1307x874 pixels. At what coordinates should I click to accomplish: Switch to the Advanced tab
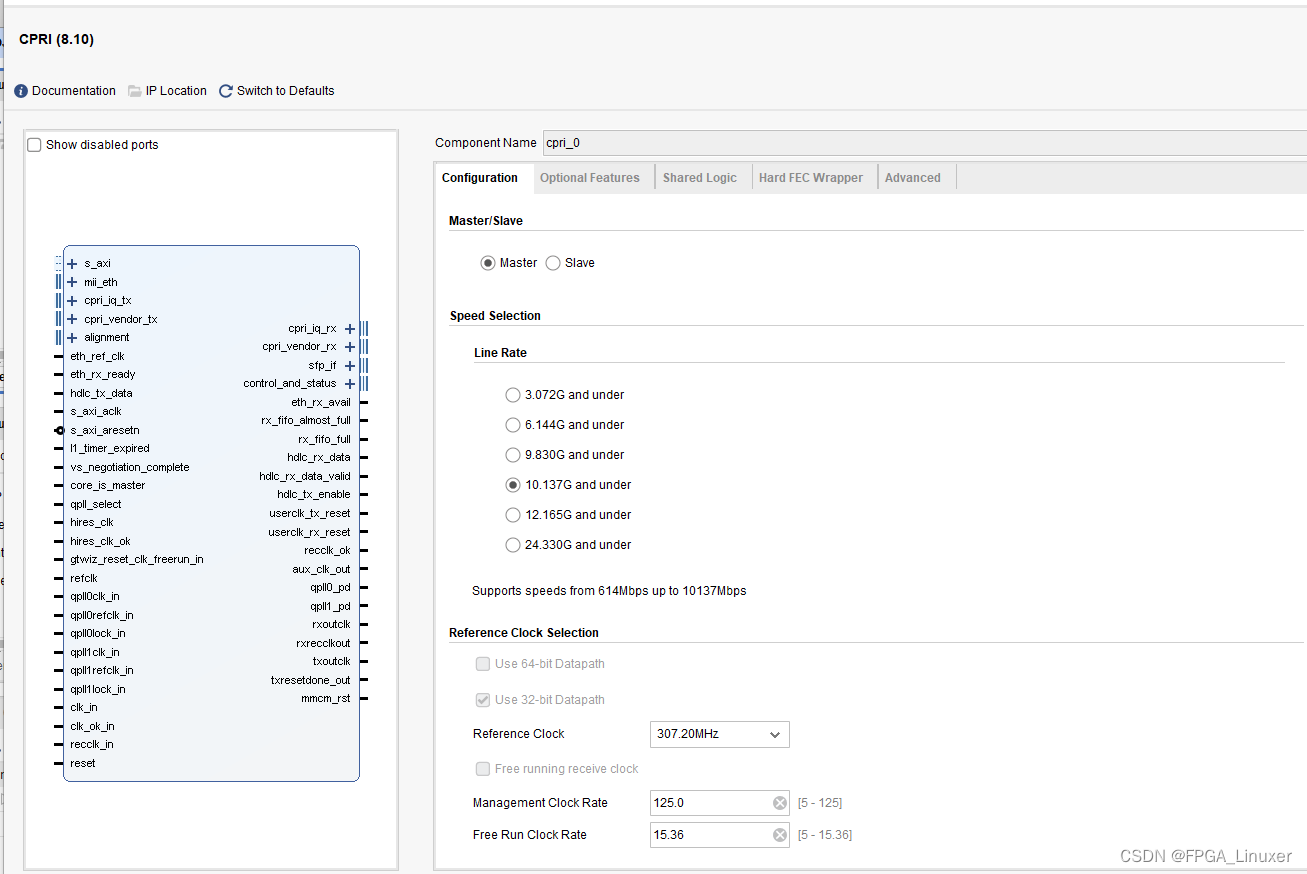point(913,178)
